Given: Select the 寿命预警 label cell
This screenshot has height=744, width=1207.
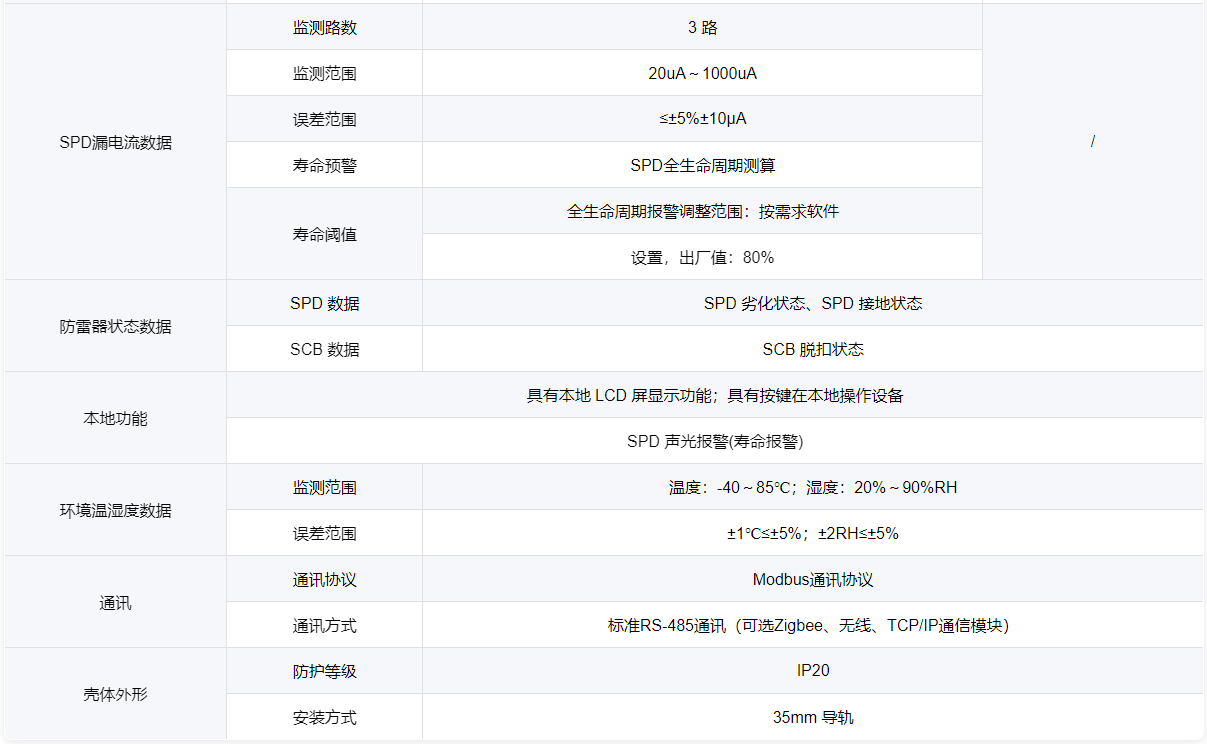Looking at the screenshot, I should pos(324,165).
